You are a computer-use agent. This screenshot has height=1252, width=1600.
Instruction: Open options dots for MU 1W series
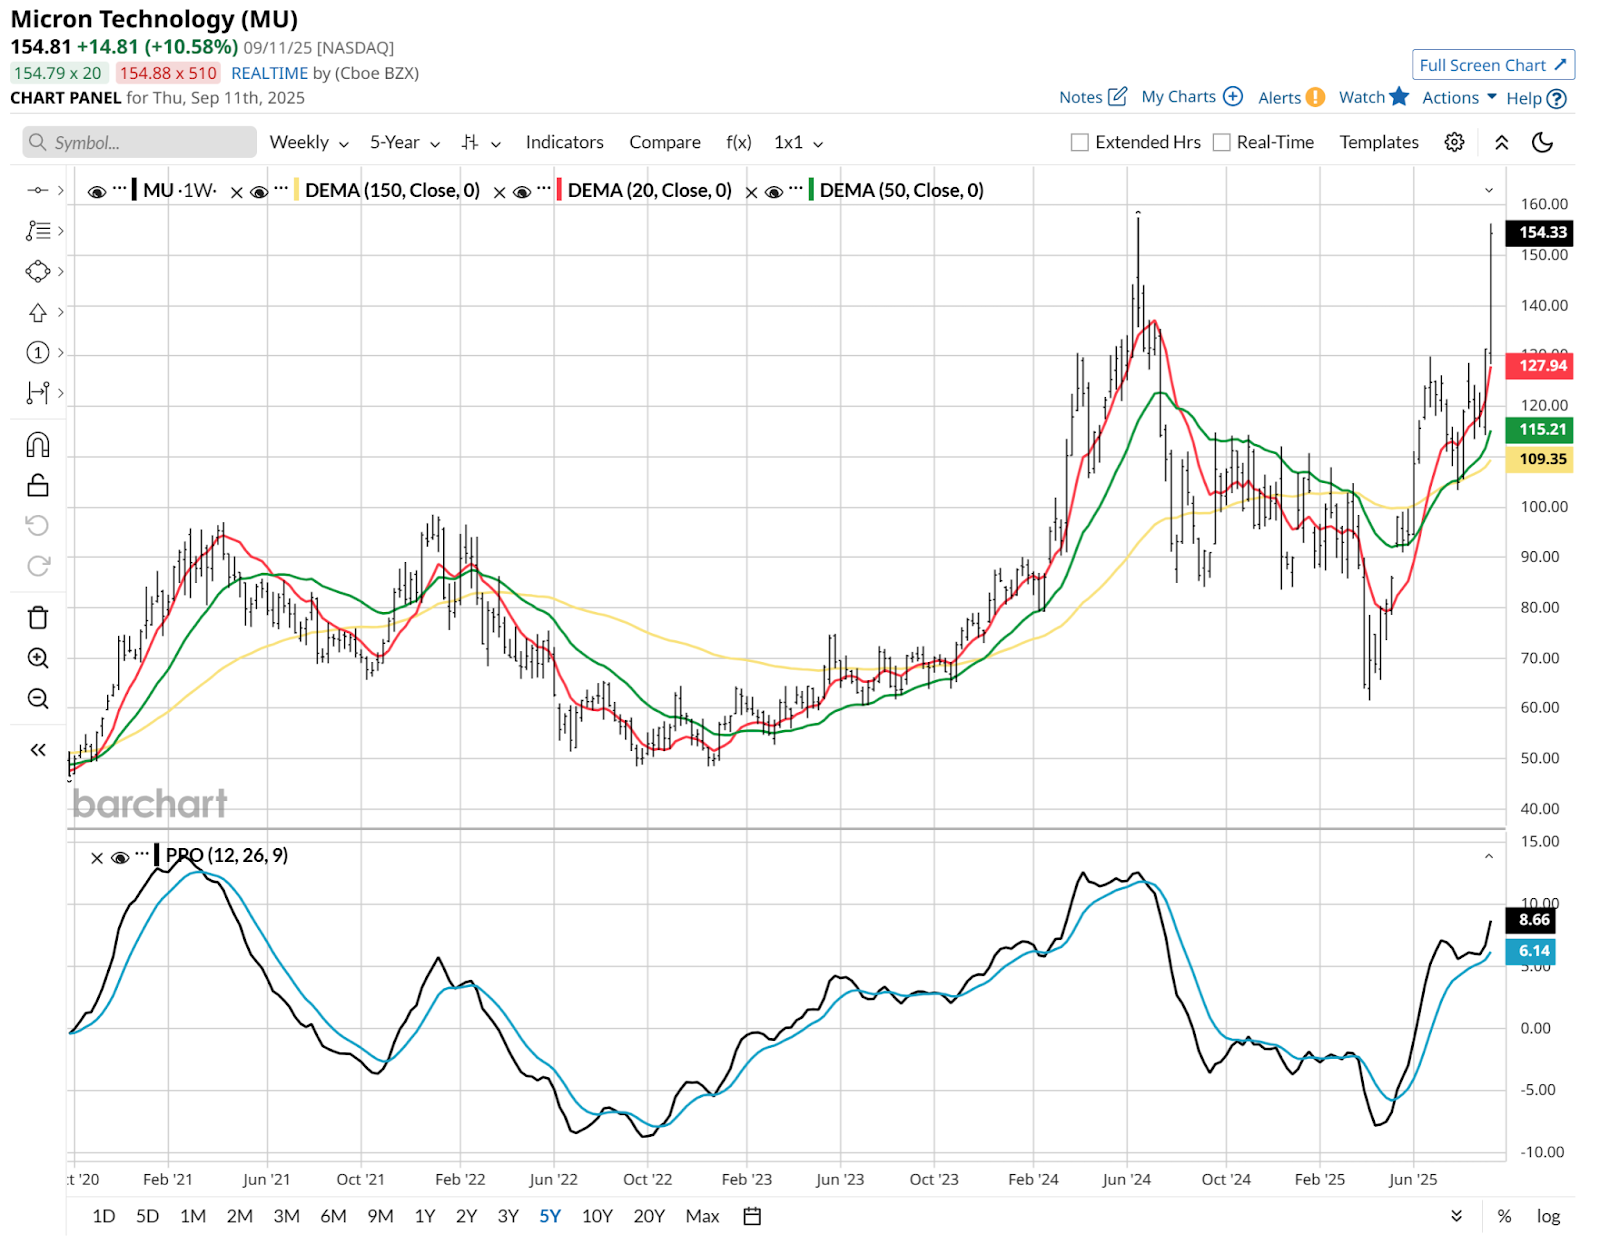120,187
